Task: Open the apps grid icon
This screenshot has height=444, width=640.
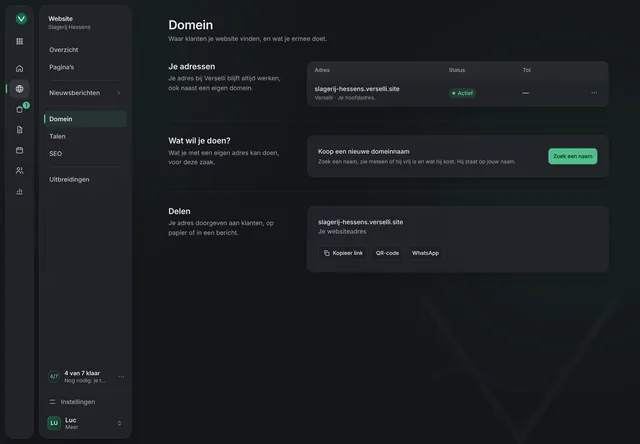Action: pos(20,41)
